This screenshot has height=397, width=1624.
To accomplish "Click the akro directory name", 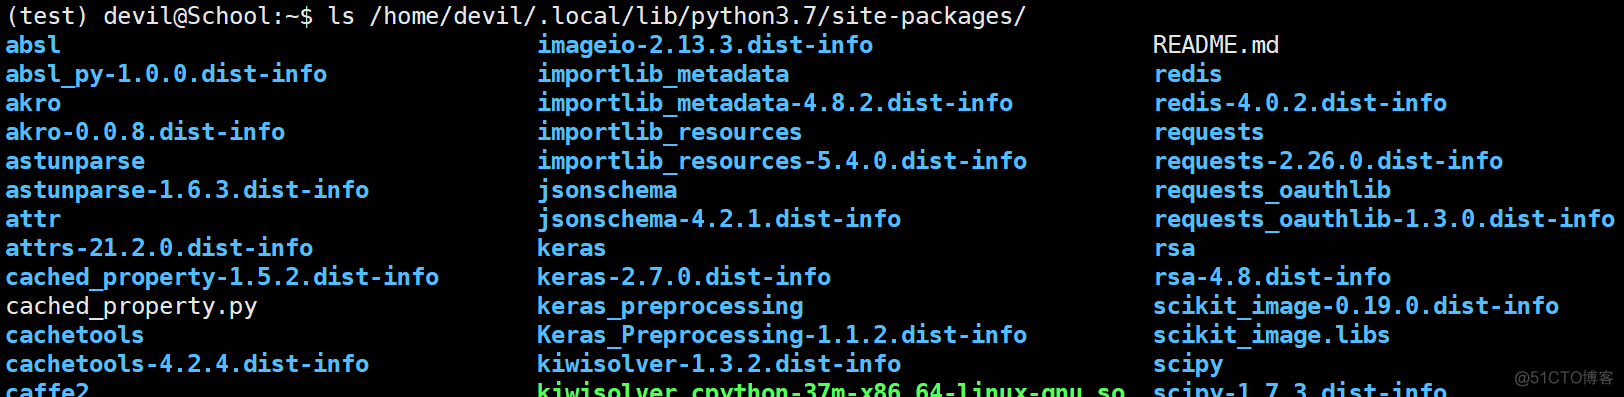I will [x=33, y=103].
